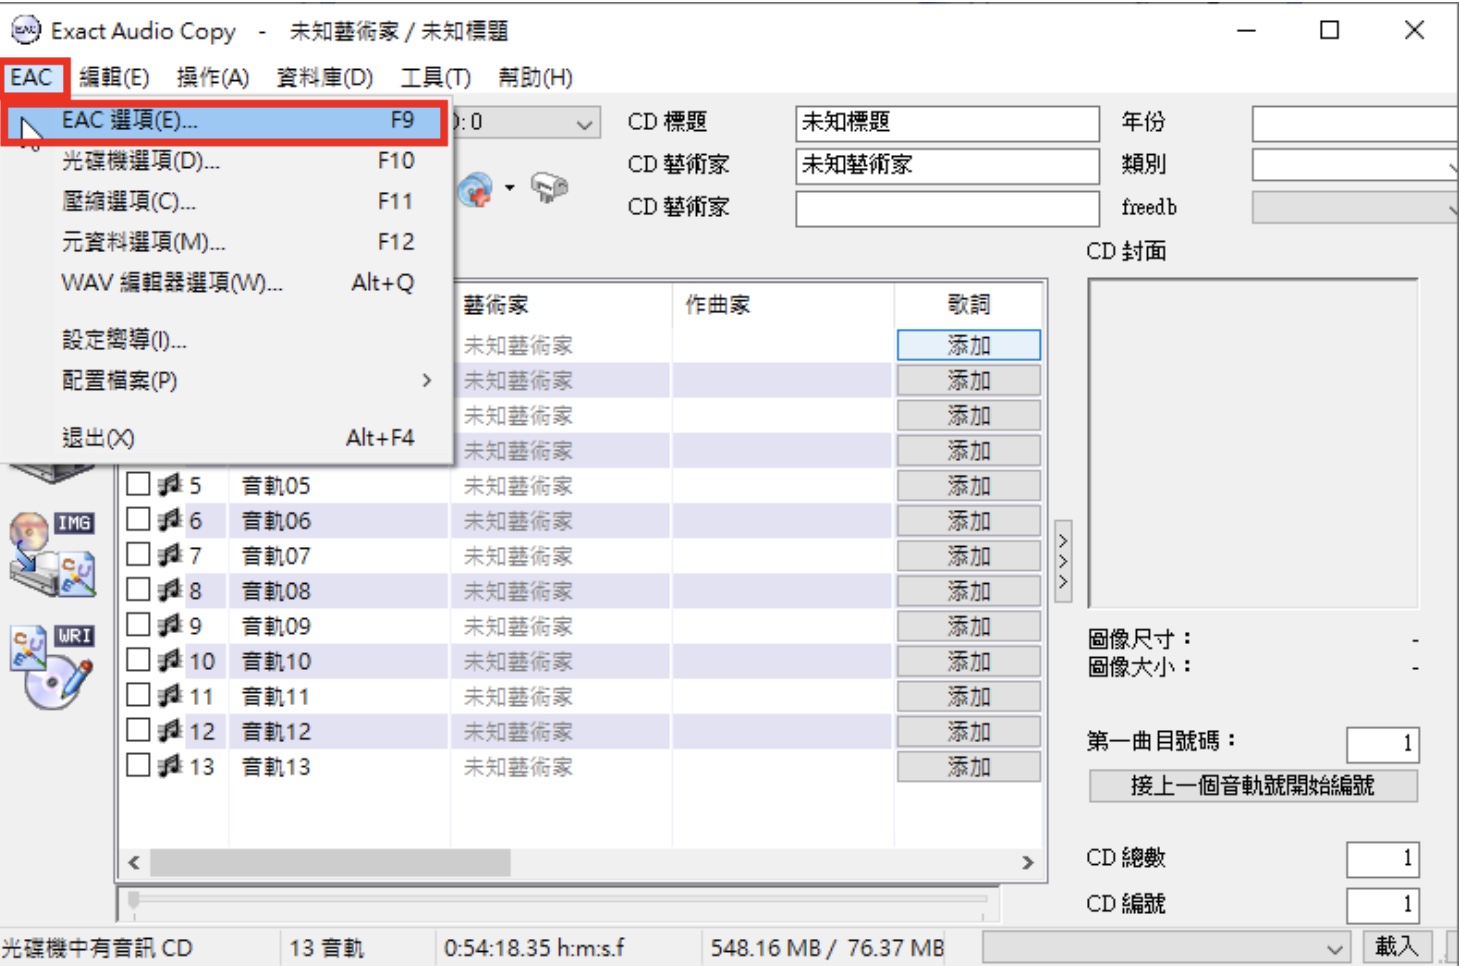Click the IMG copy image sidebar icon
1460x966 pixels.
53,553
